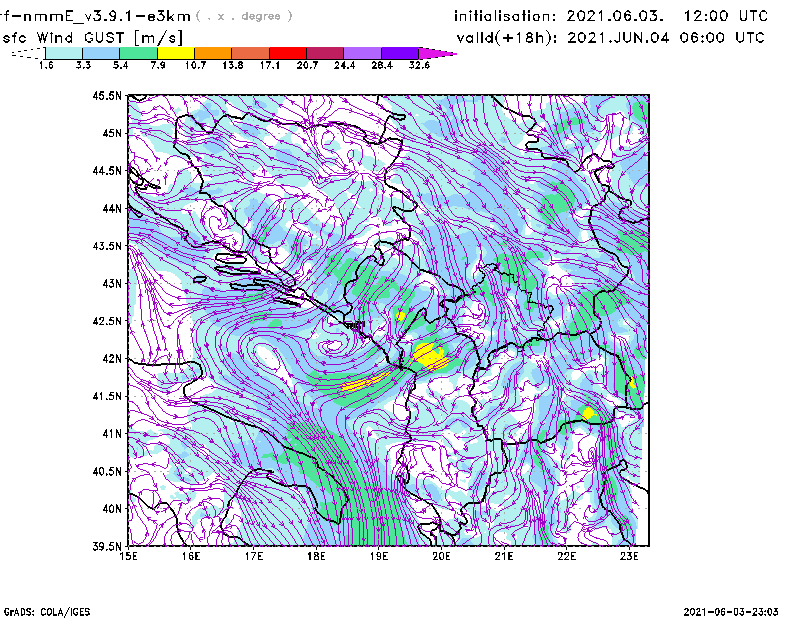Pick the orange 10.7–13.8 legend swatch

click(x=213, y=53)
